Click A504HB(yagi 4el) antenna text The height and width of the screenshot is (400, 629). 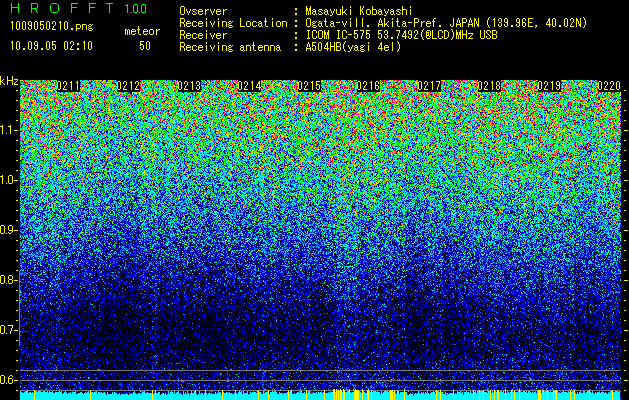click(353, 47)
